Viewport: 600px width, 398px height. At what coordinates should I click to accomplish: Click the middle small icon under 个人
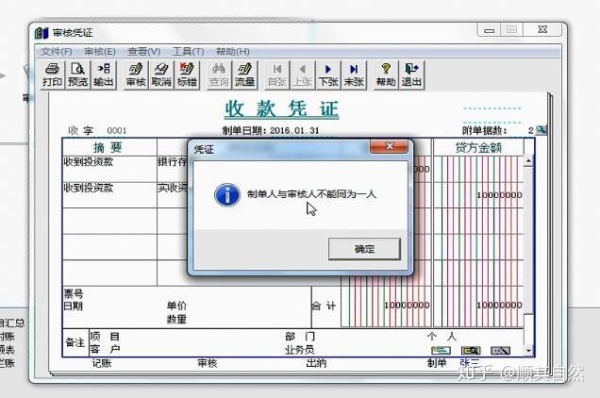click(471, 350)
